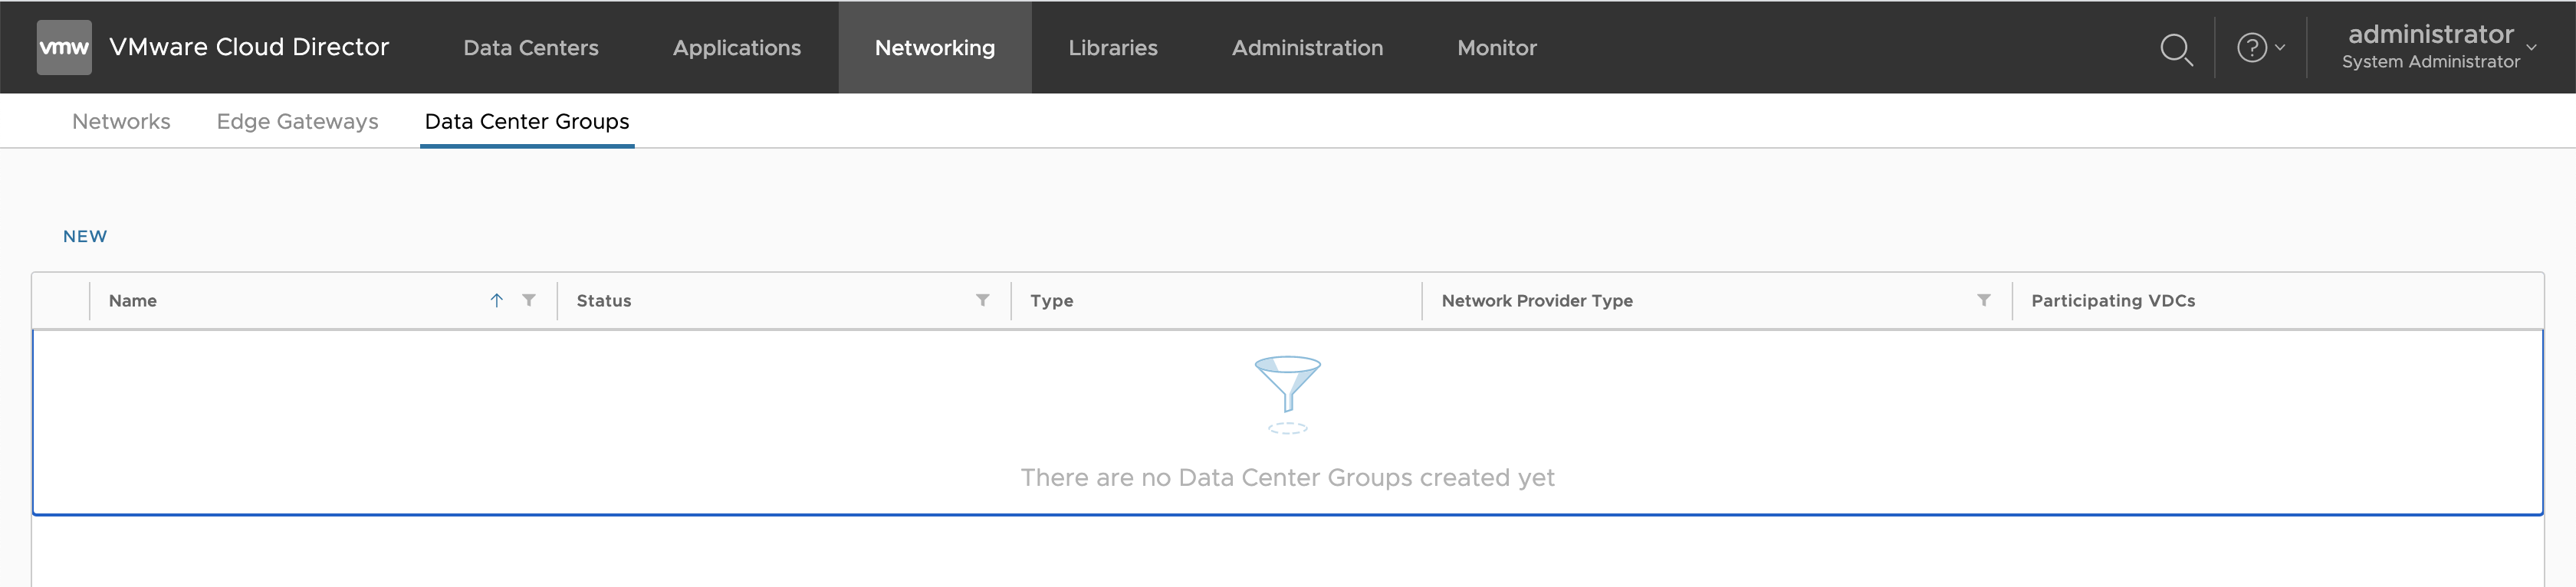Open the Name column filter icon
Image resolution: width=2576 pixels, height=587 pixels.
(x=529, y=300)
